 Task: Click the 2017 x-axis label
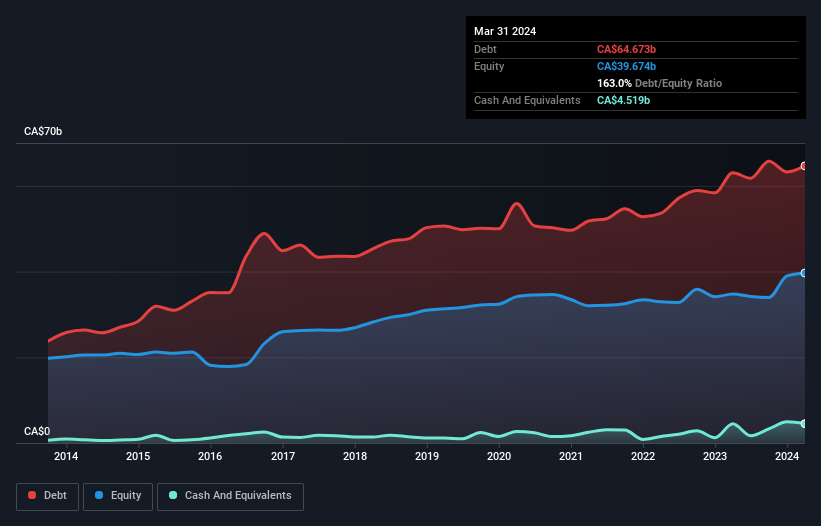[x=283, y=456]
